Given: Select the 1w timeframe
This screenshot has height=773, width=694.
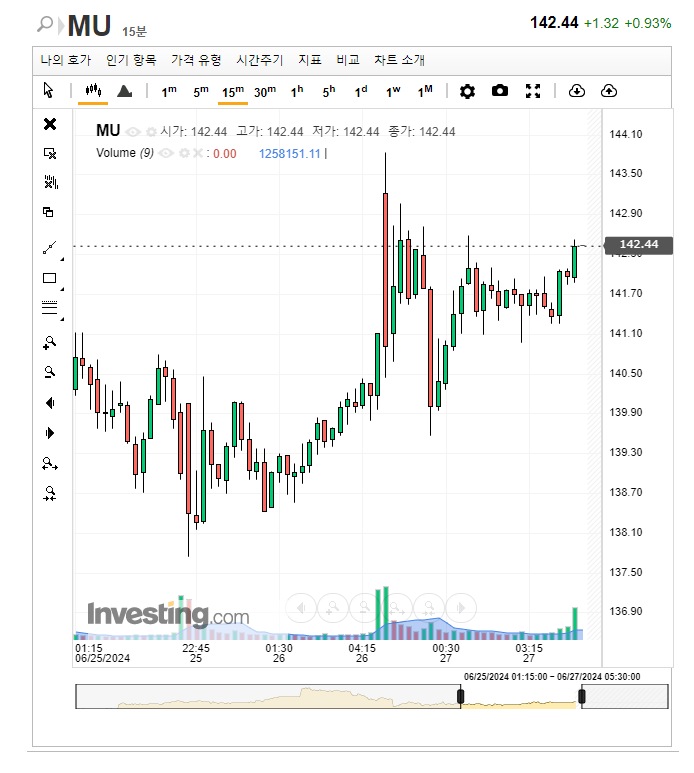Looking at the screenshot, I should coord(393,92).
